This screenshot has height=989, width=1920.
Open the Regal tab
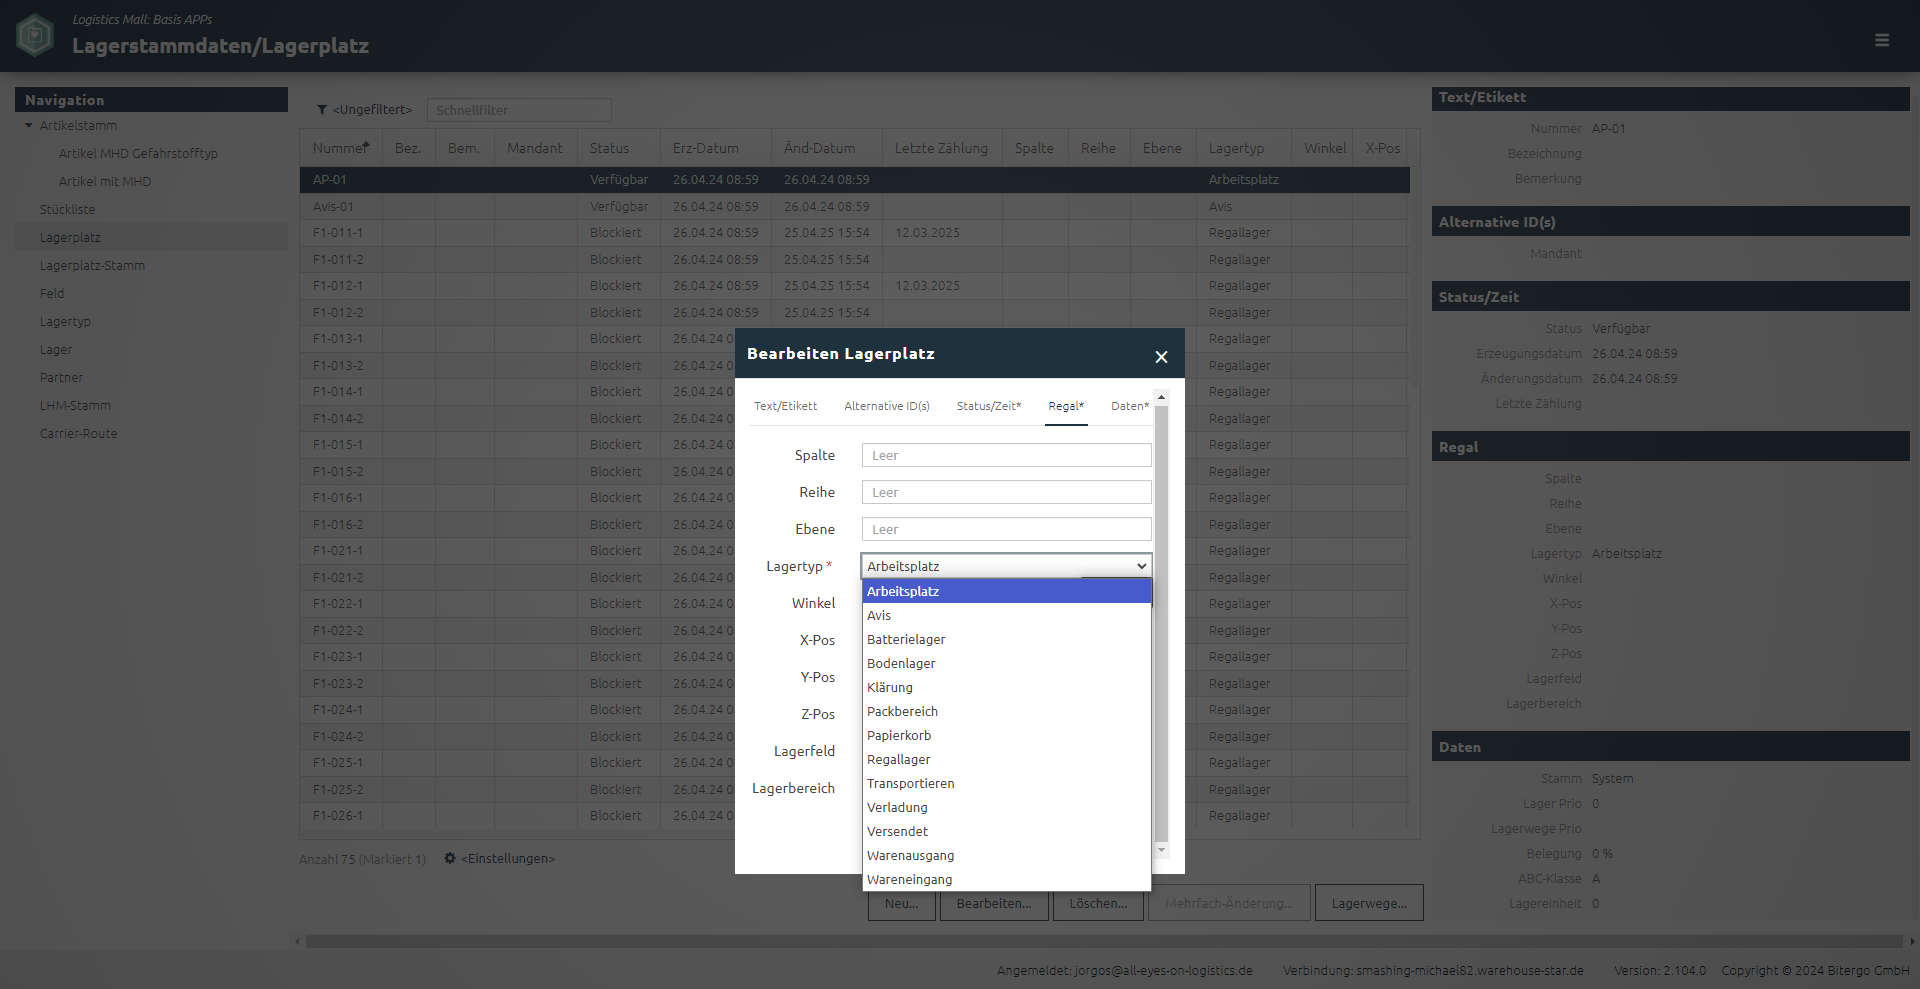(x=1066, y=406)
